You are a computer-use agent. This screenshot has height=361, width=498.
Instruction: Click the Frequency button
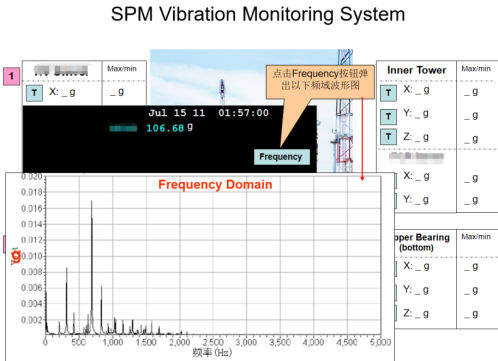point(282,157)
